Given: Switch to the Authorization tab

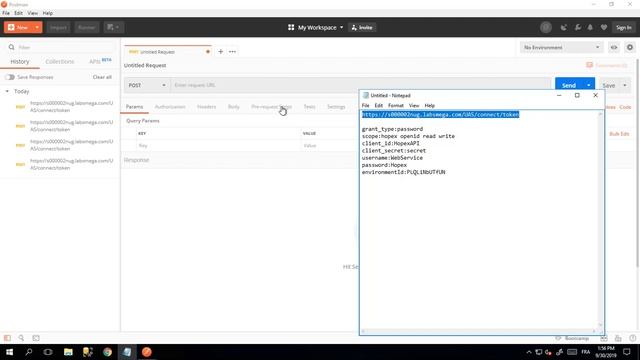Looking at the screenshot, I should 170,107.
